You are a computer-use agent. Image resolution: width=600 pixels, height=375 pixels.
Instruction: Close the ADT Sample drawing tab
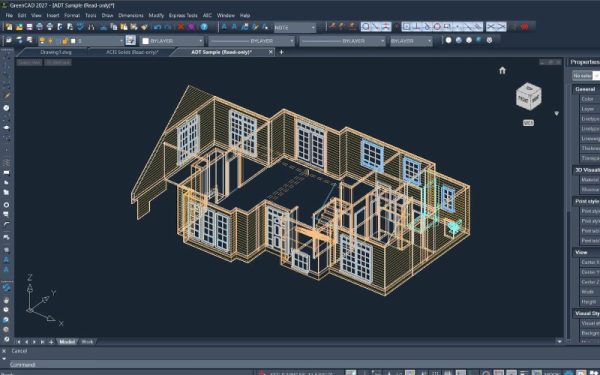pyautogui.click(x=271, y=52)
